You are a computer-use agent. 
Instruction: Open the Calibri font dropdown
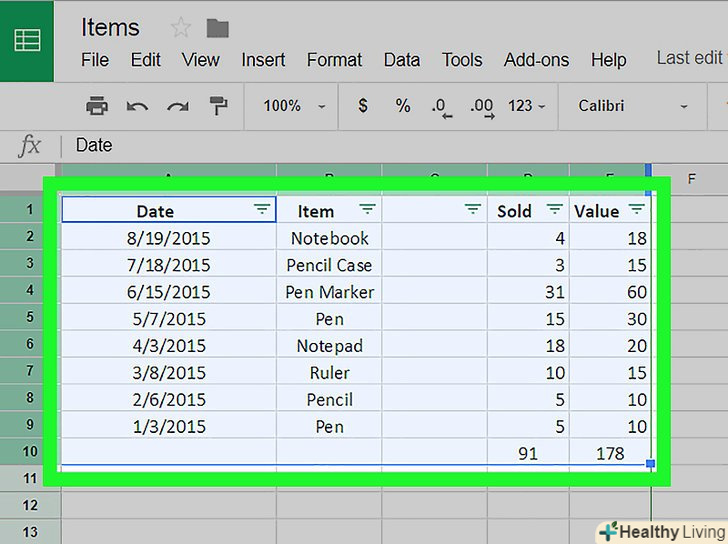[x=632, y=106]
